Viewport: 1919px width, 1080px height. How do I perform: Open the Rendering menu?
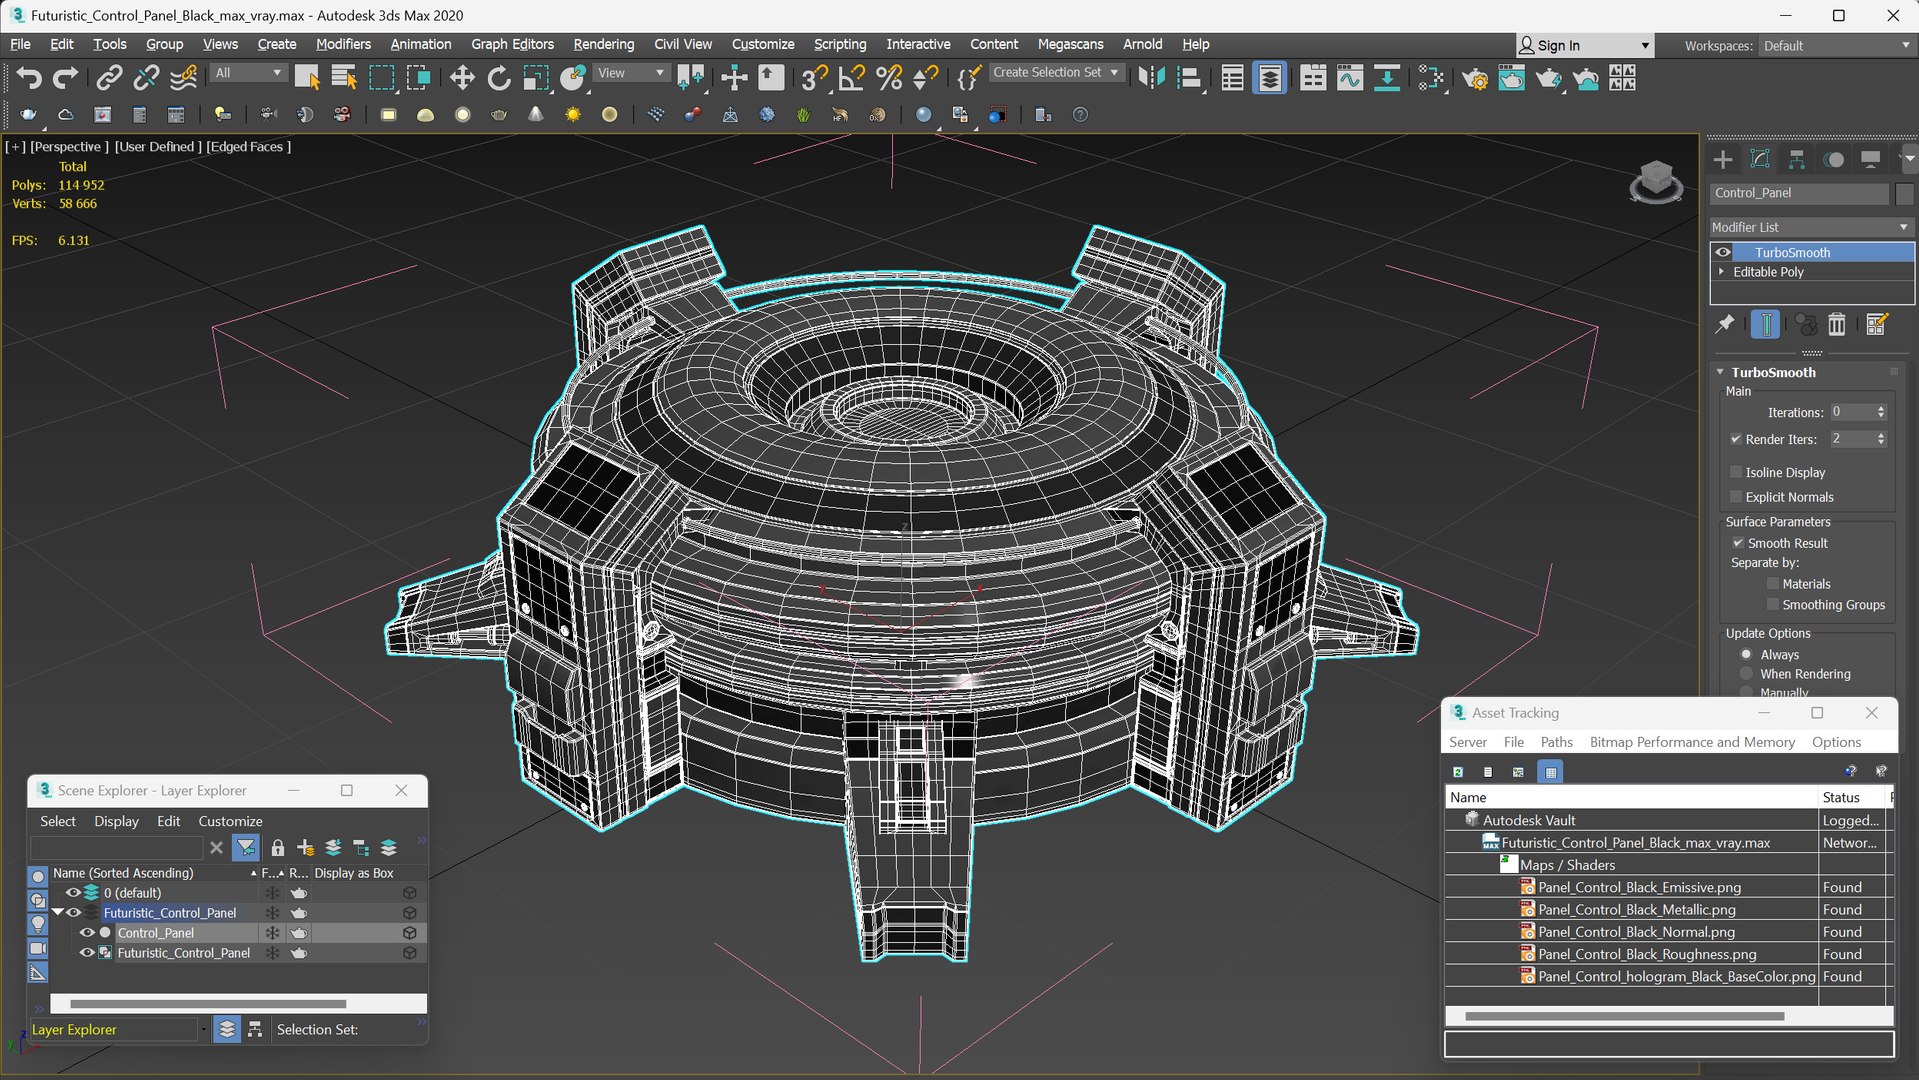point(603,44)
